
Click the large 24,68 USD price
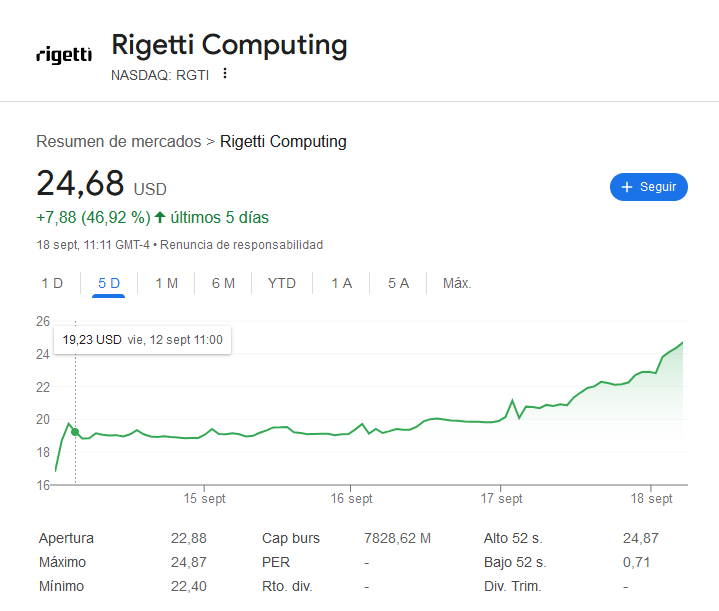(81, 184)
